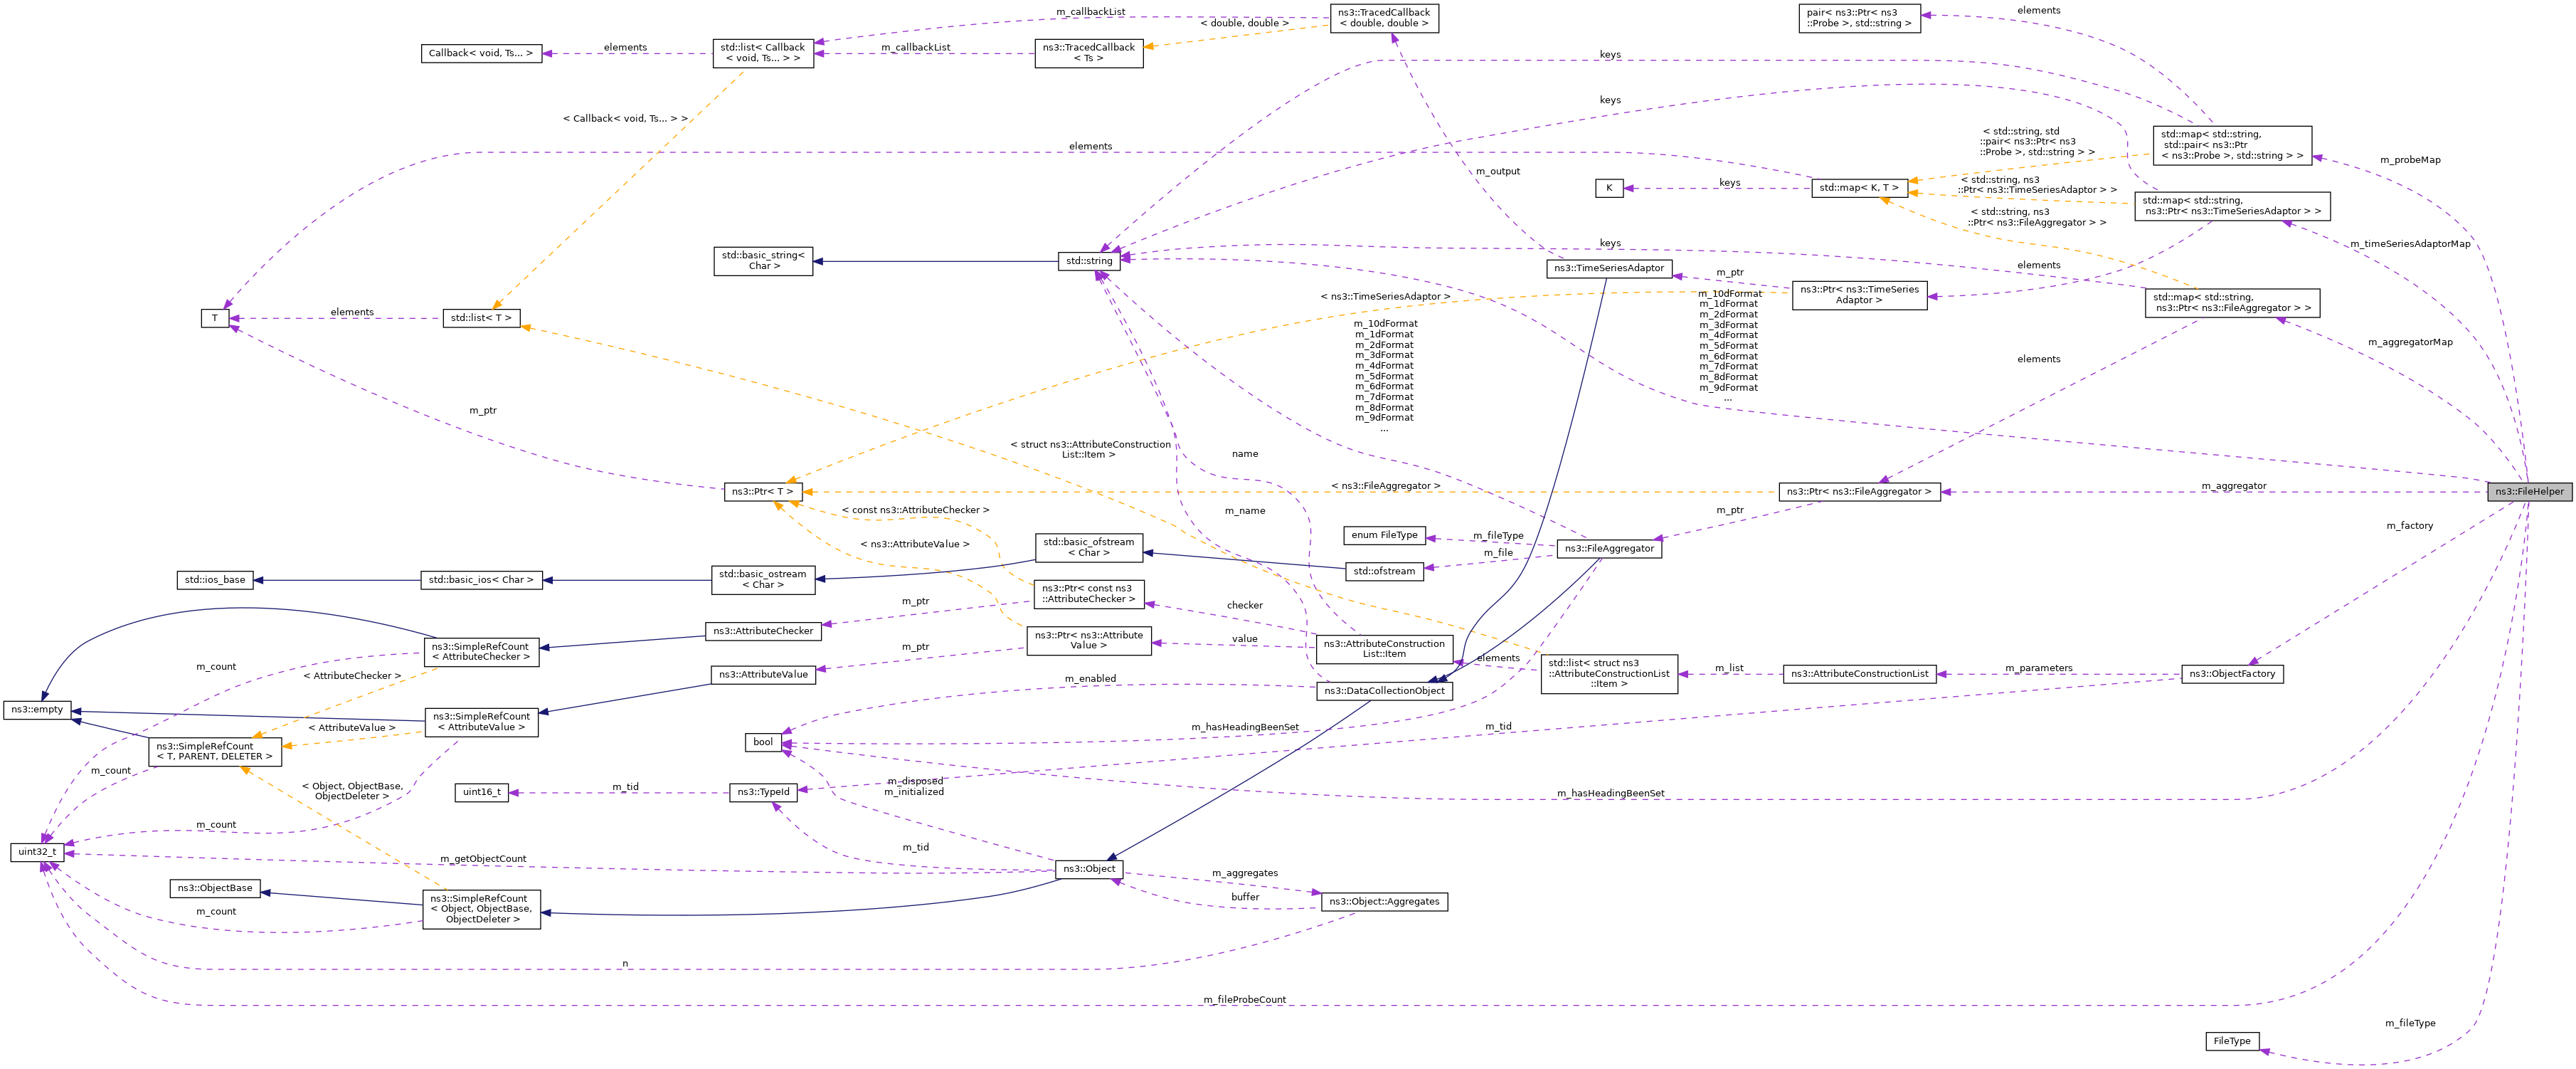This screenshot has height=1069, width=2576.
Task: Click the ns3::Ptr< ns3::AttributeValue > node
Action: 1089,641
